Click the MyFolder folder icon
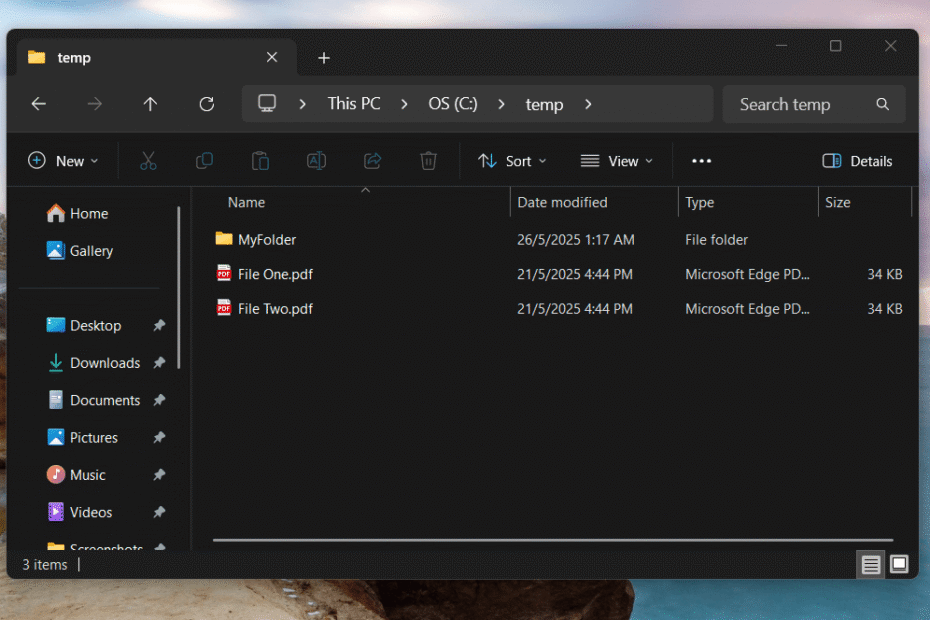 [224, 239]
